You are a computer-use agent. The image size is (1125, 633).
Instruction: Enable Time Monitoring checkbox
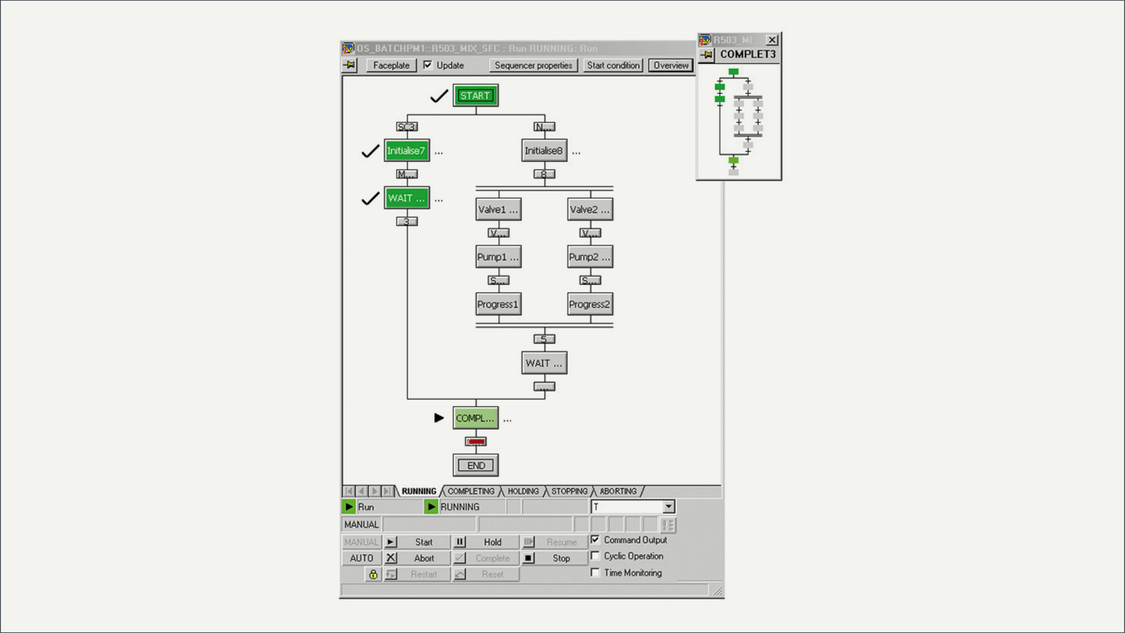595,573
